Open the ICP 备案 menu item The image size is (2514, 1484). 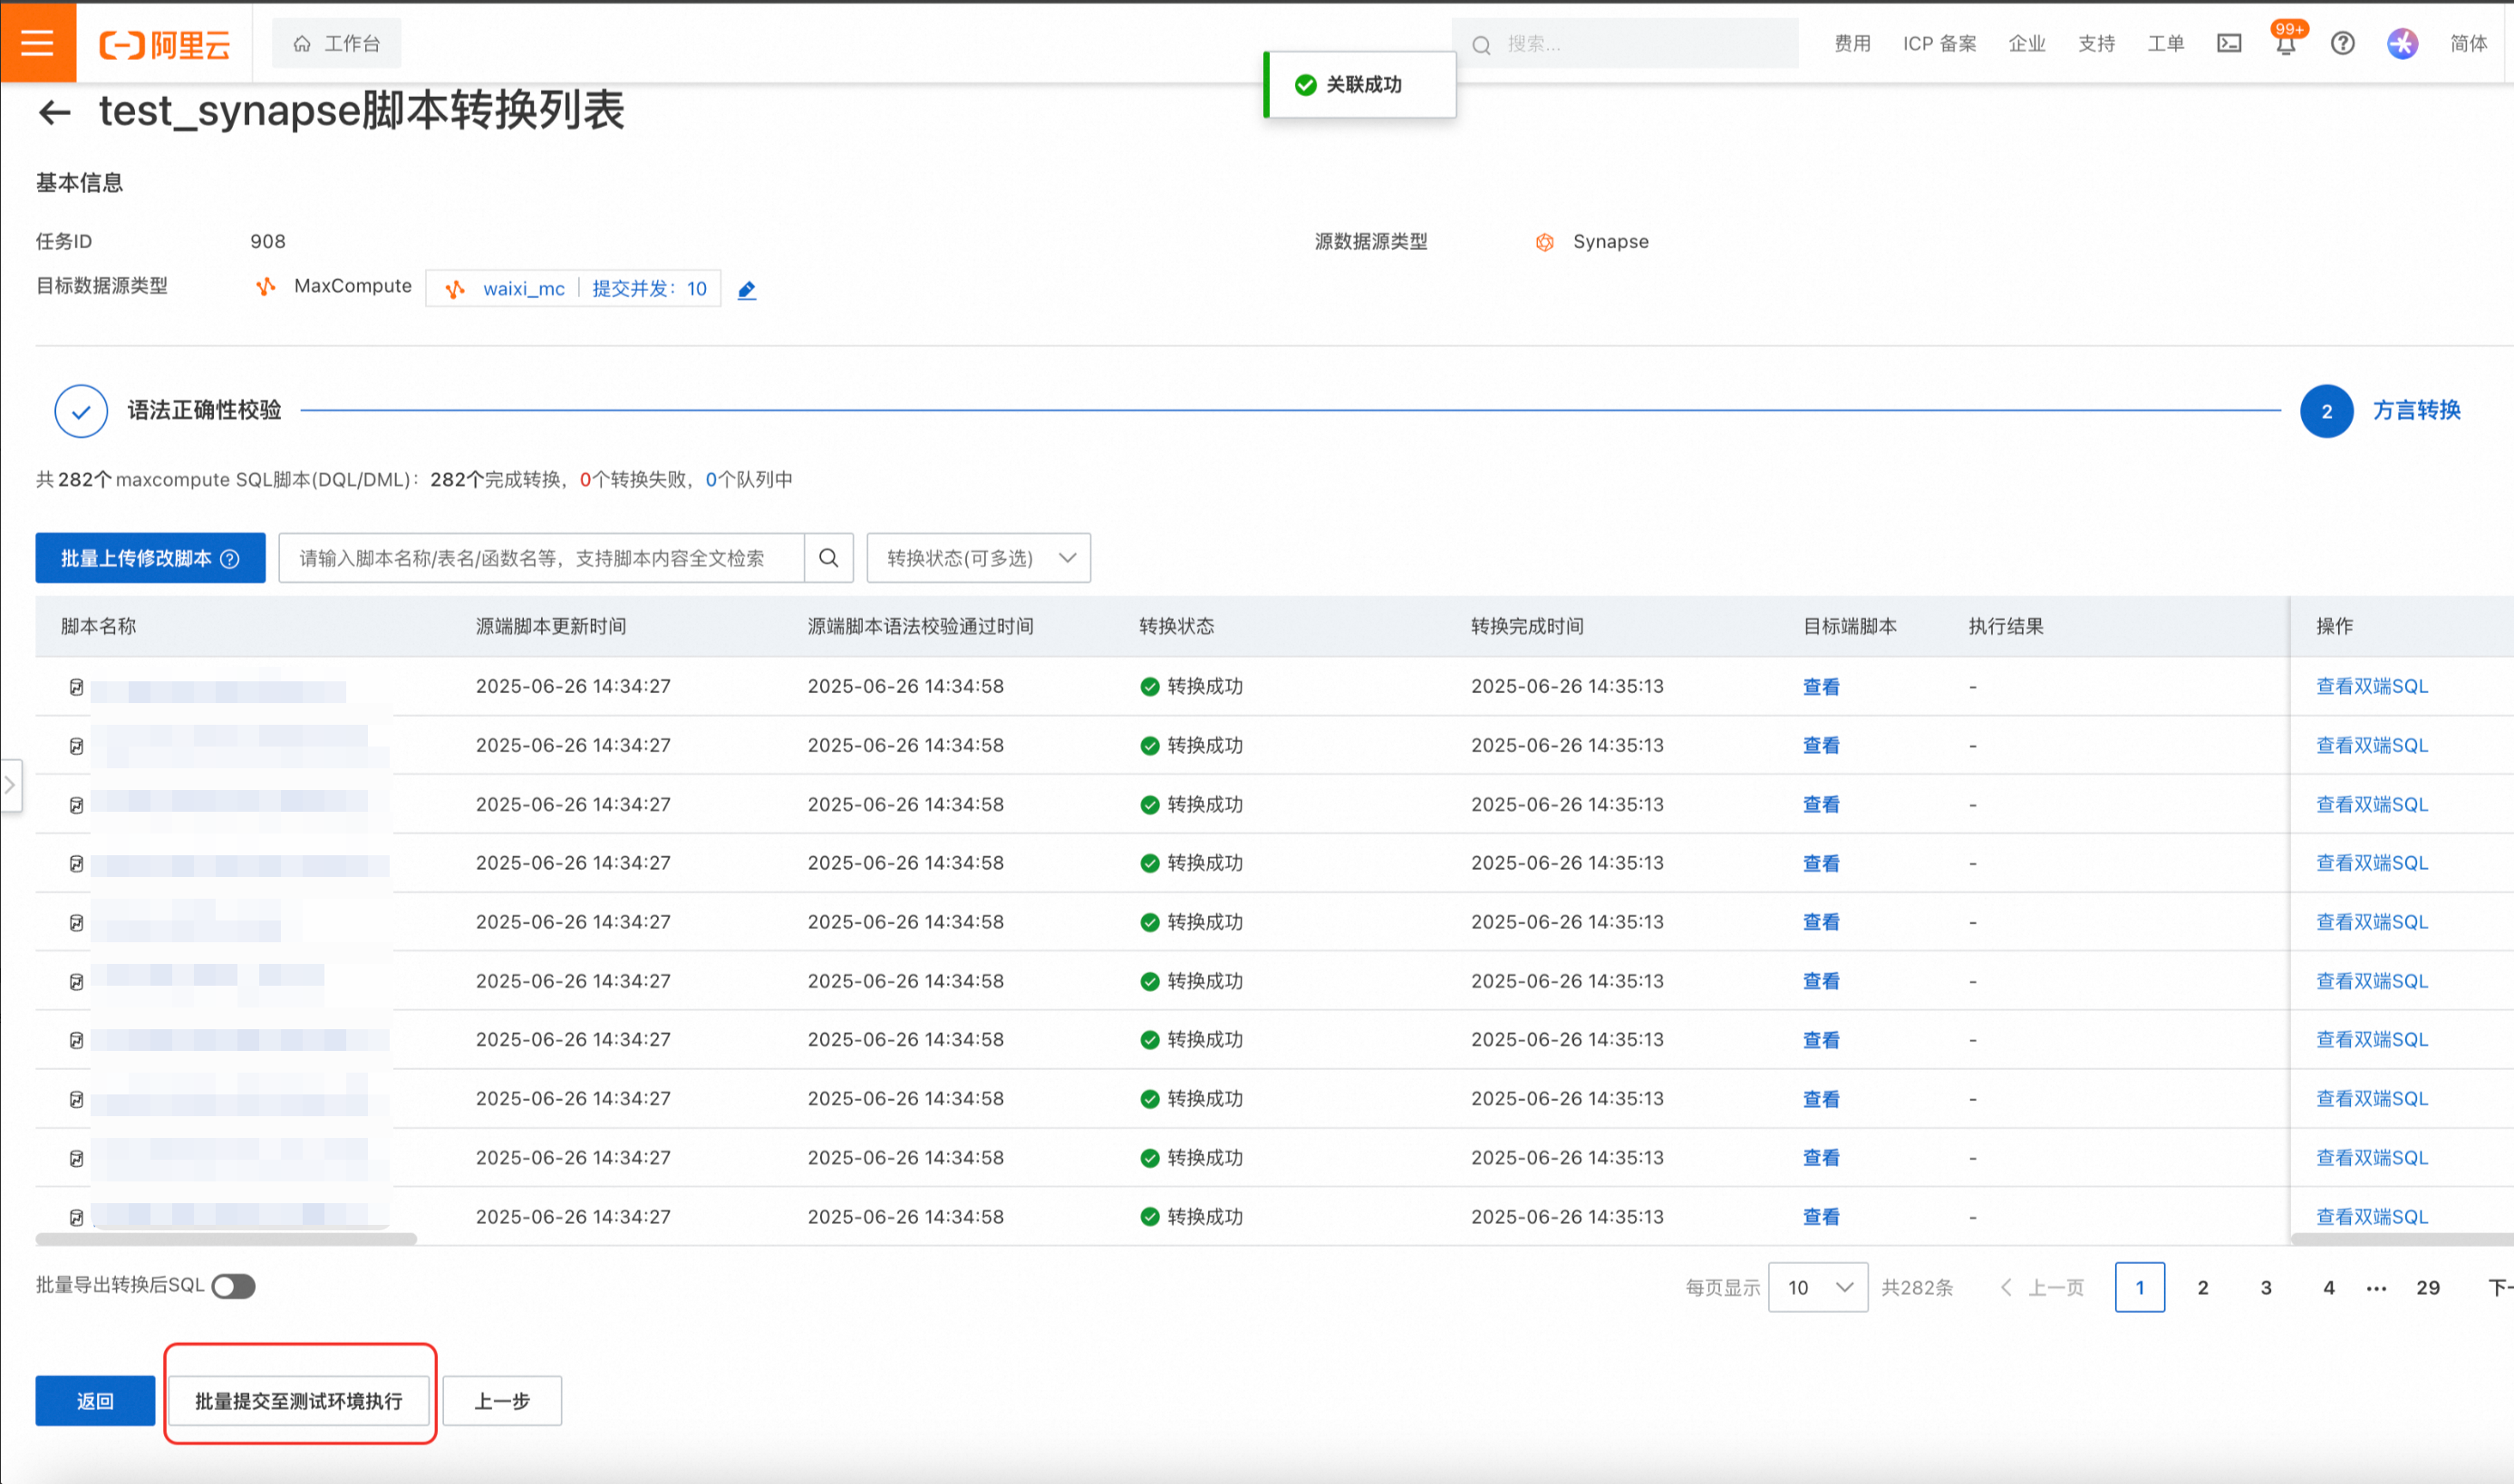(x=1939, y=43)
